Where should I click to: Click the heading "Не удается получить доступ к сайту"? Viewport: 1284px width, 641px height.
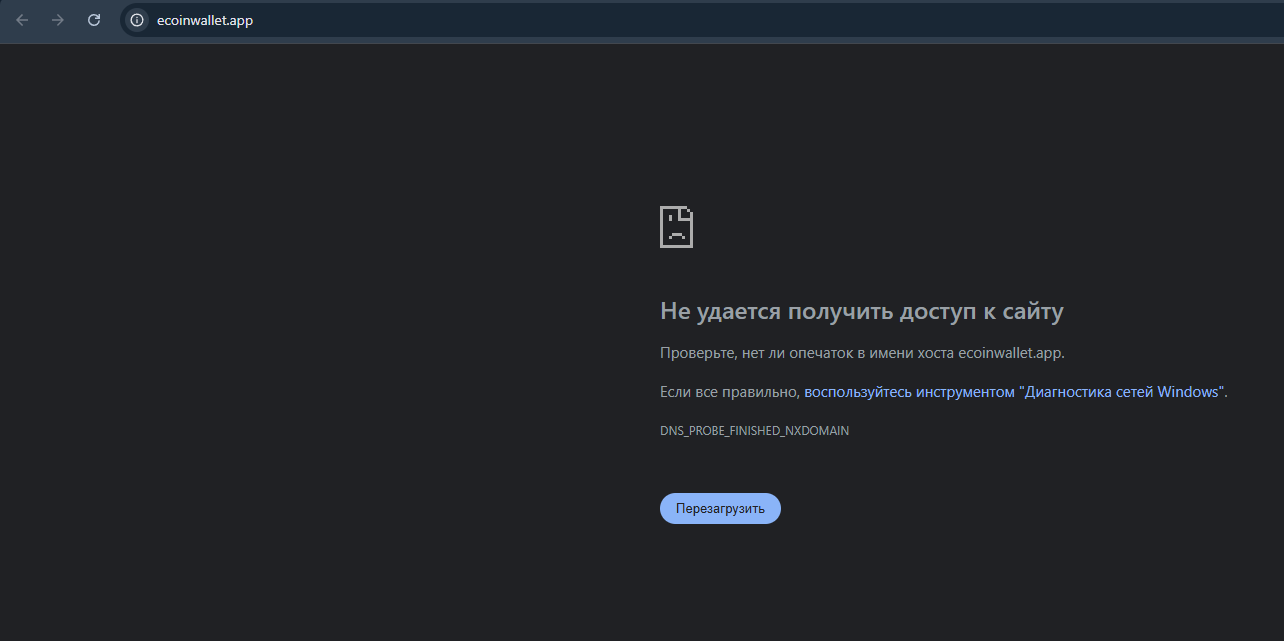(861, 311)
